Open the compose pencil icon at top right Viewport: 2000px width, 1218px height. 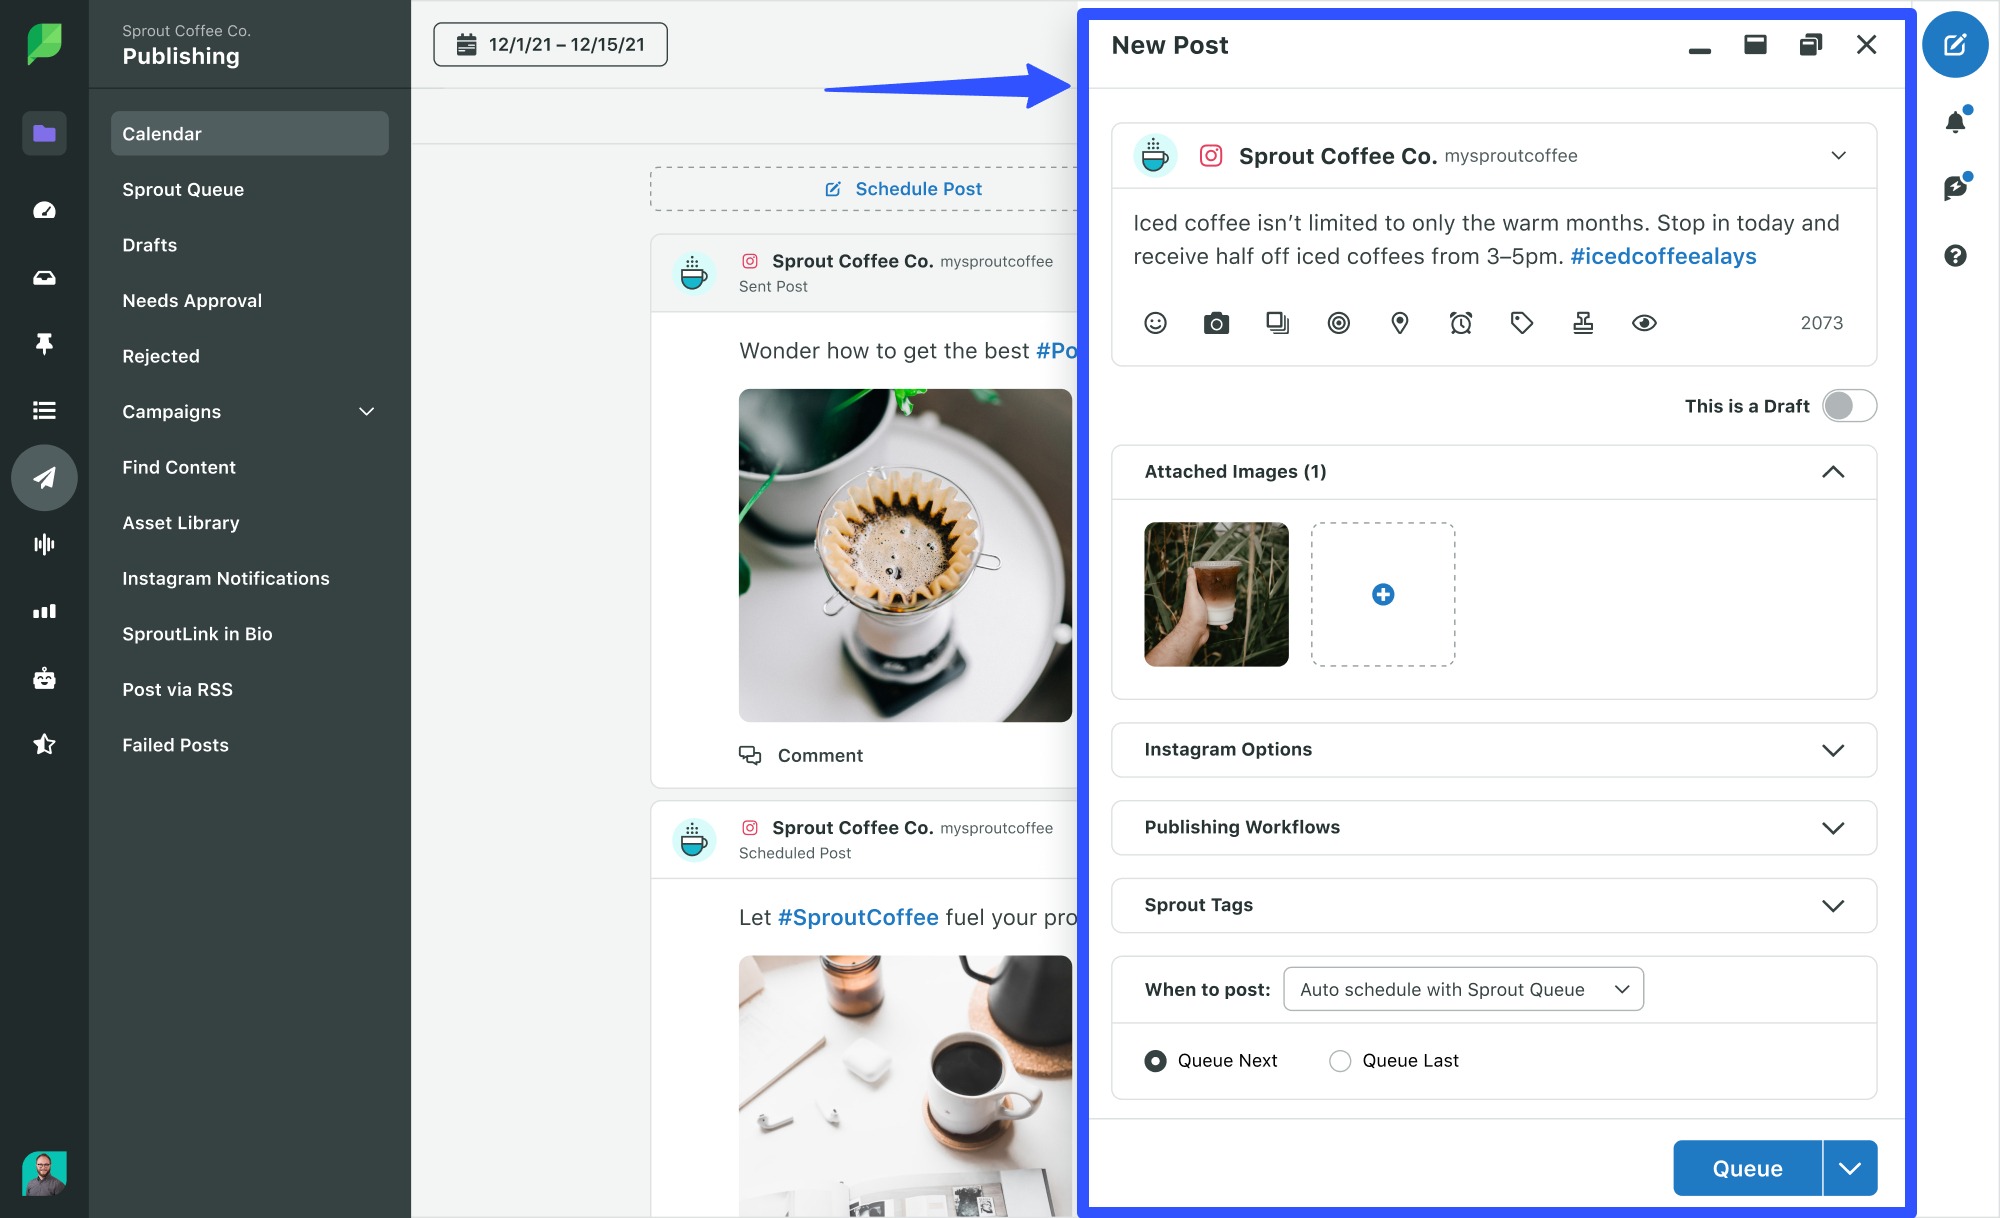click(1955, 44)
